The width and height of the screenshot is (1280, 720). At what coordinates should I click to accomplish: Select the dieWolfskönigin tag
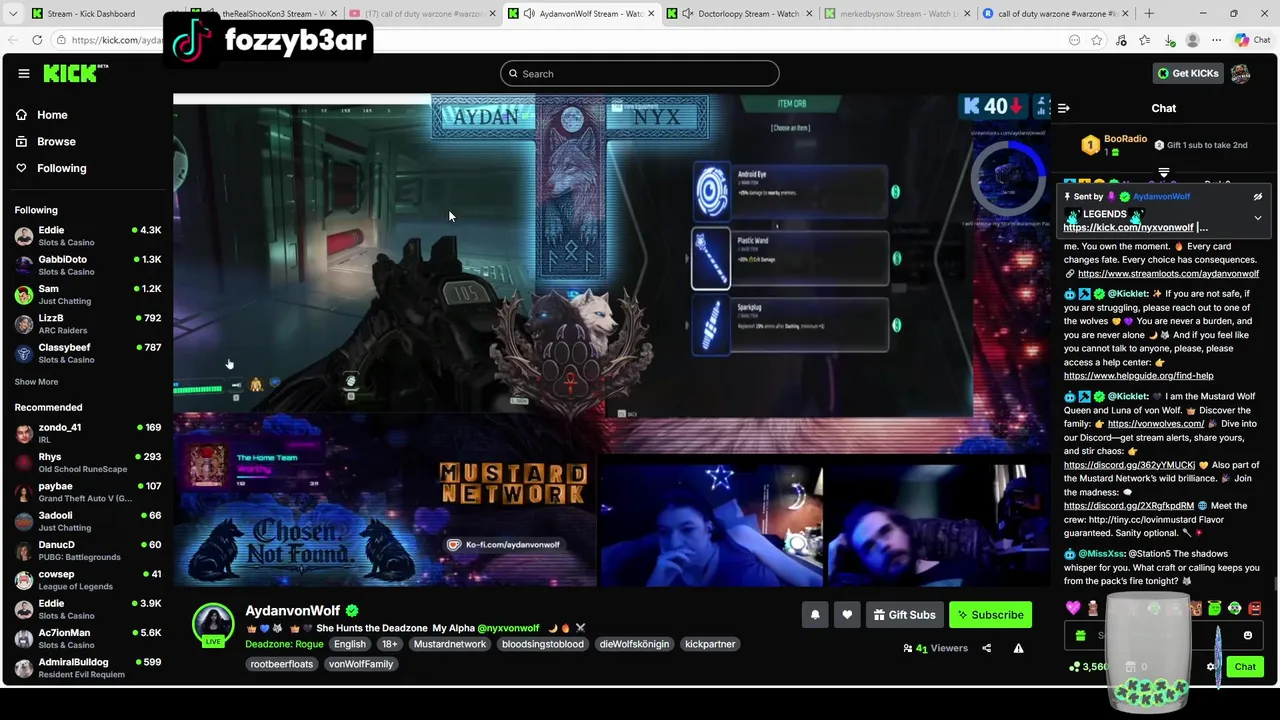[x=634, y=644]
